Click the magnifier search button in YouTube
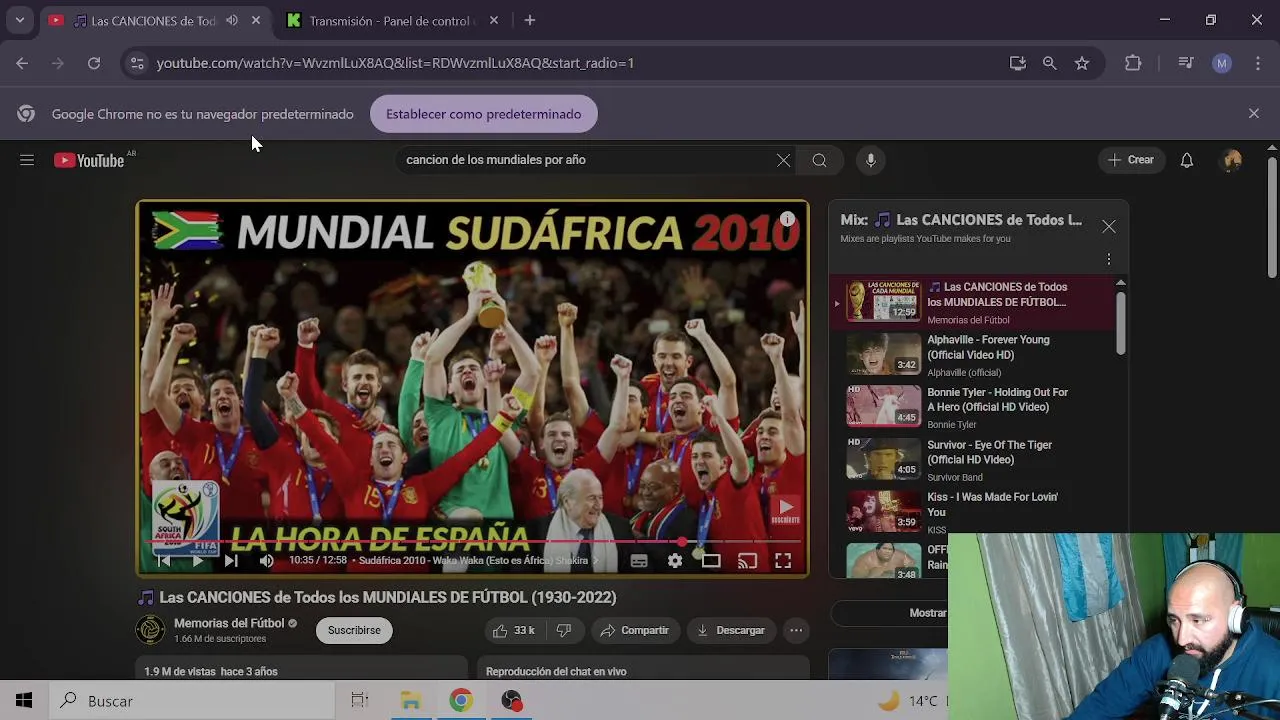Image resolution: width=1280 pixels, height=720 pixels. (819, 160)
